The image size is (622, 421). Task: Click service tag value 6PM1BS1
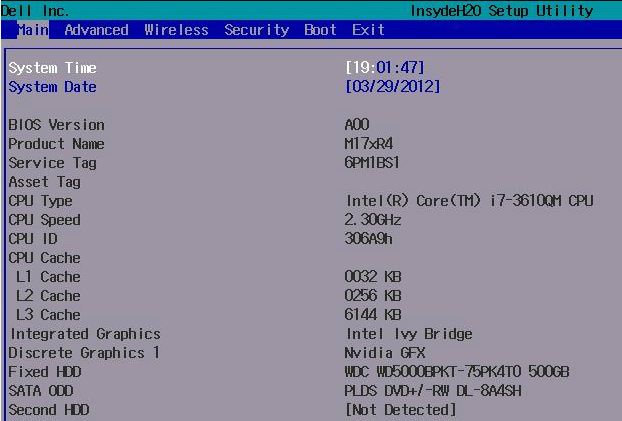[x=372, y=163]
